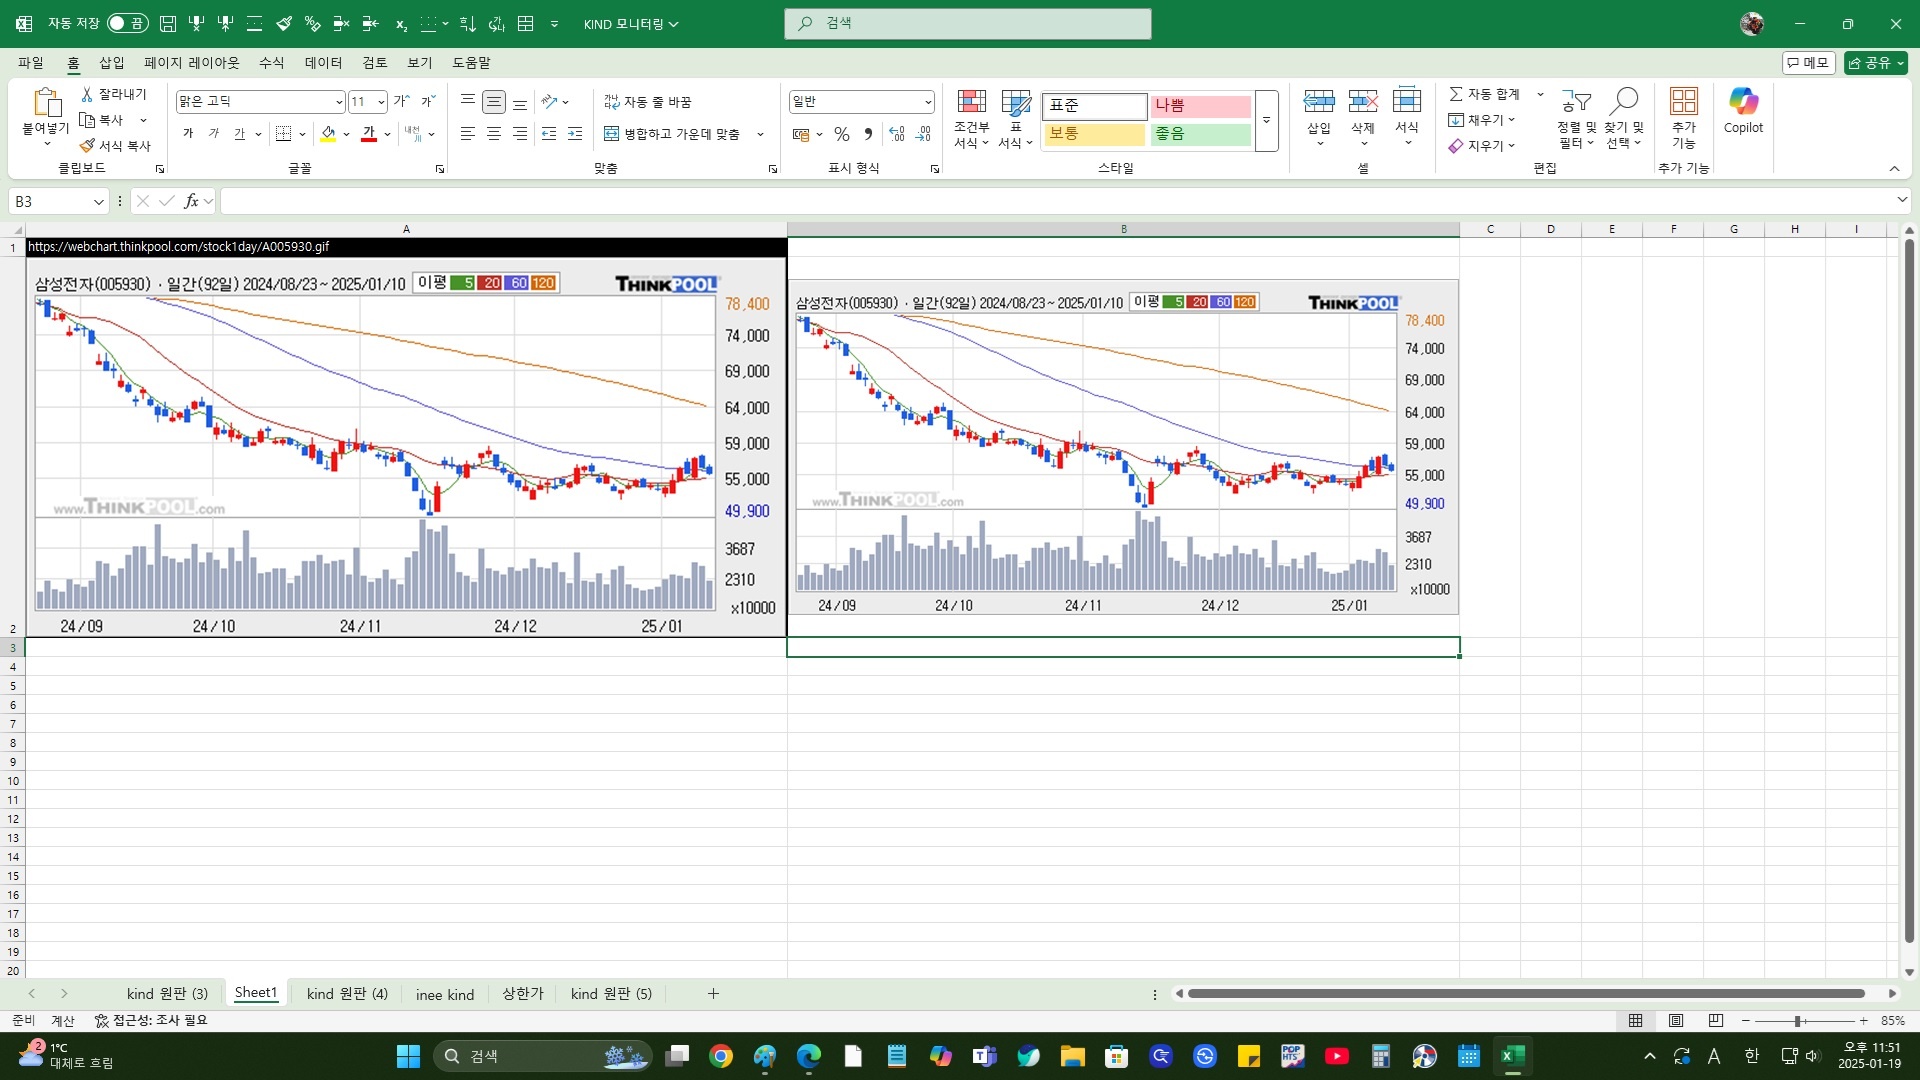Open the Add-ins (추가 기능) icon
1920x1080 pixels.
coord(1684,101)
